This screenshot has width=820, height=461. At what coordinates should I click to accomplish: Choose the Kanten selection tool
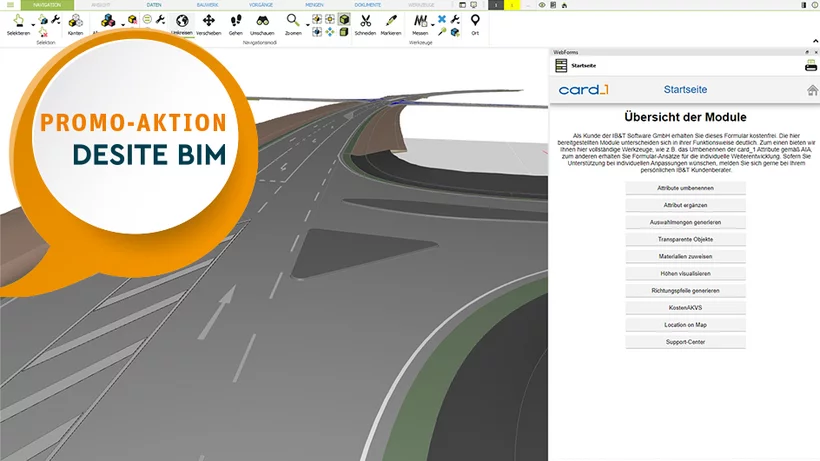tap(75, 25)
